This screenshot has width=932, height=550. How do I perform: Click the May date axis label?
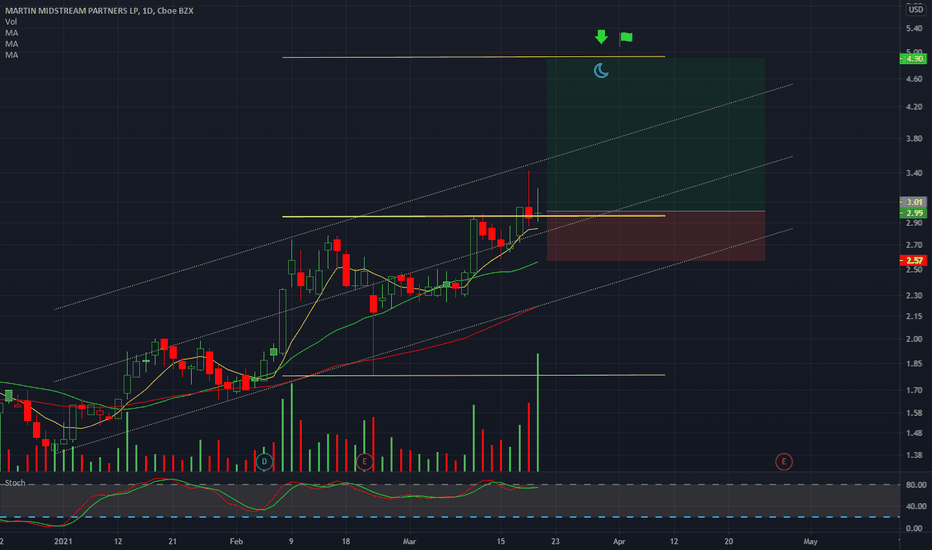[x=810, y=542]
